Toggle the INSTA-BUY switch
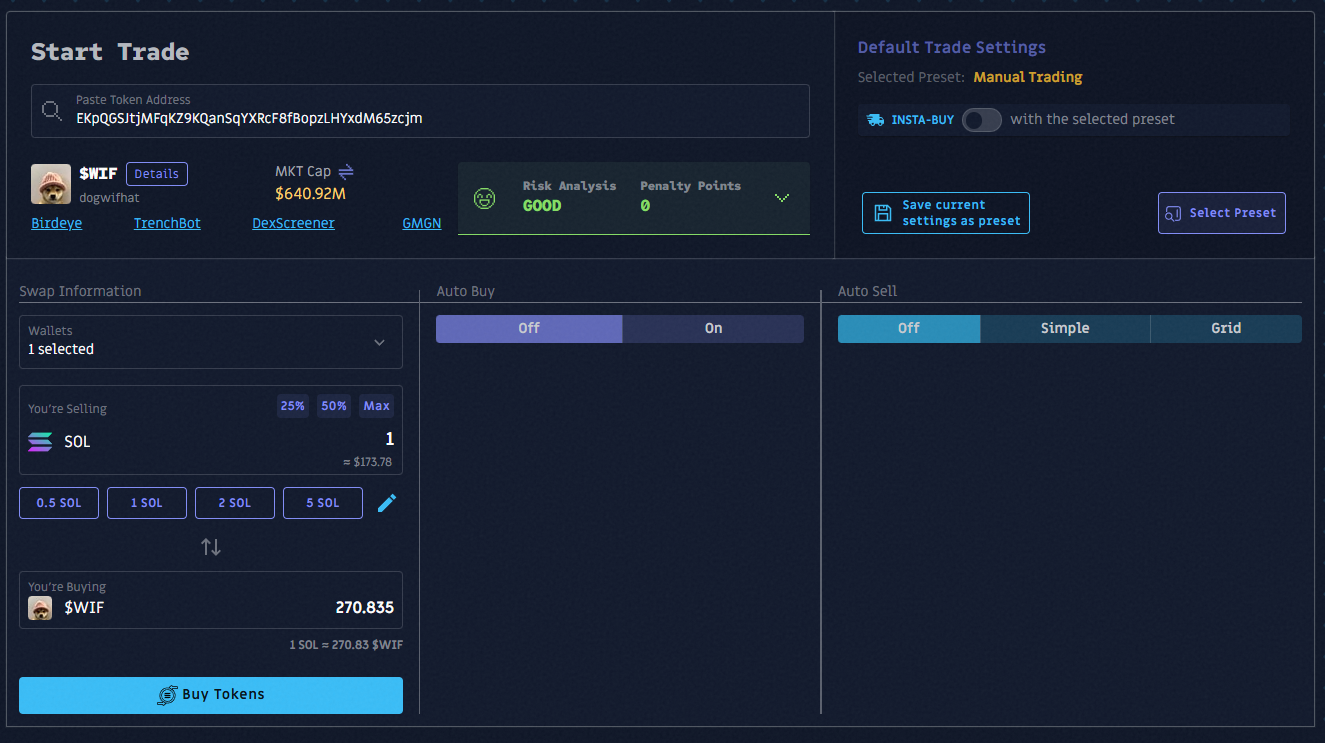Viewport: 1325px width, 743px height. (981, 120)
